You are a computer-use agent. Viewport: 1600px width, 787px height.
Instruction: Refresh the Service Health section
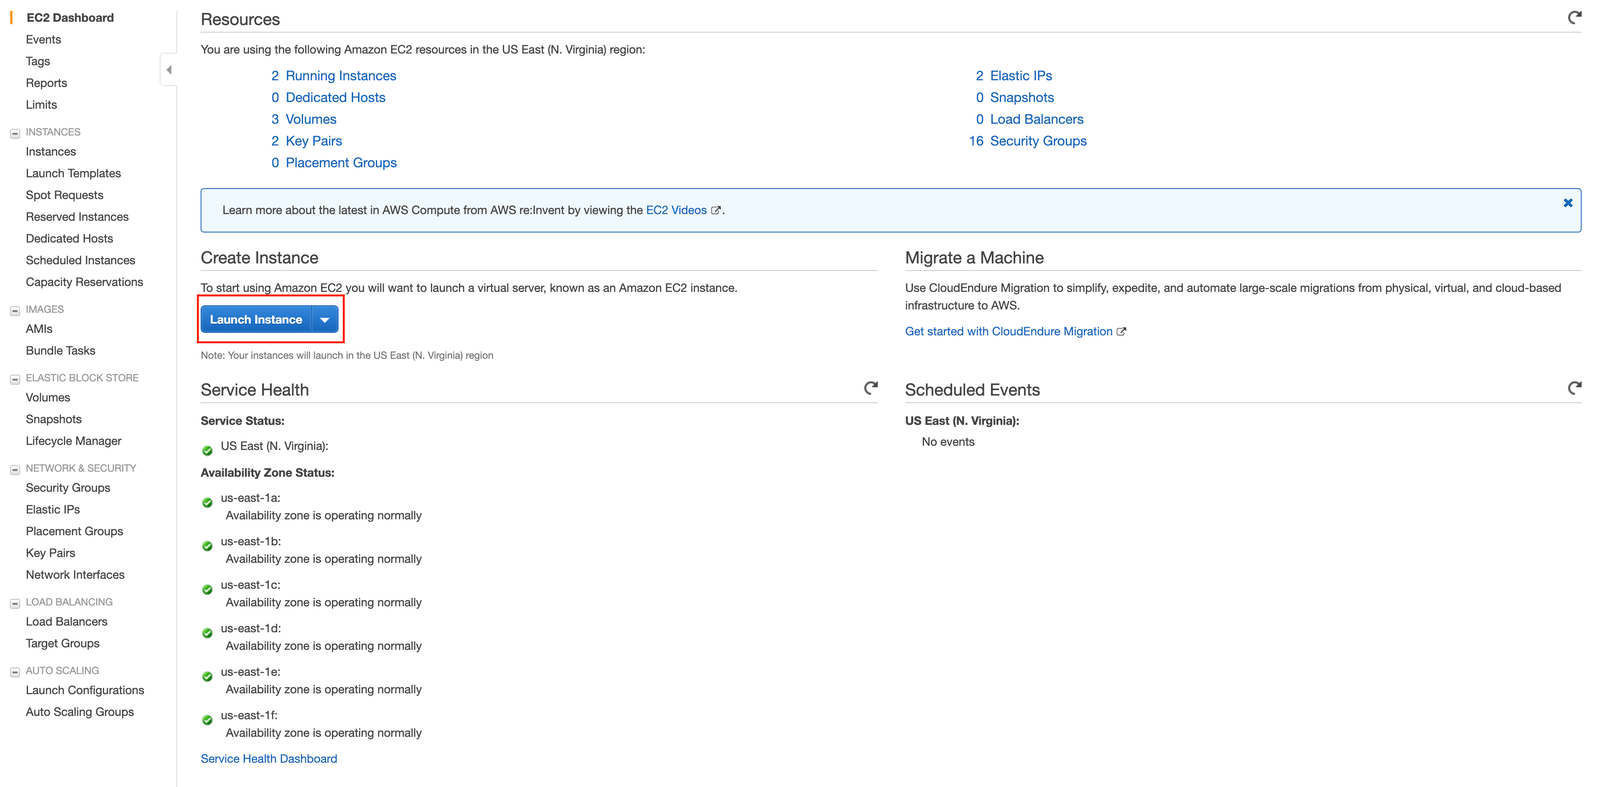point(871,388)
